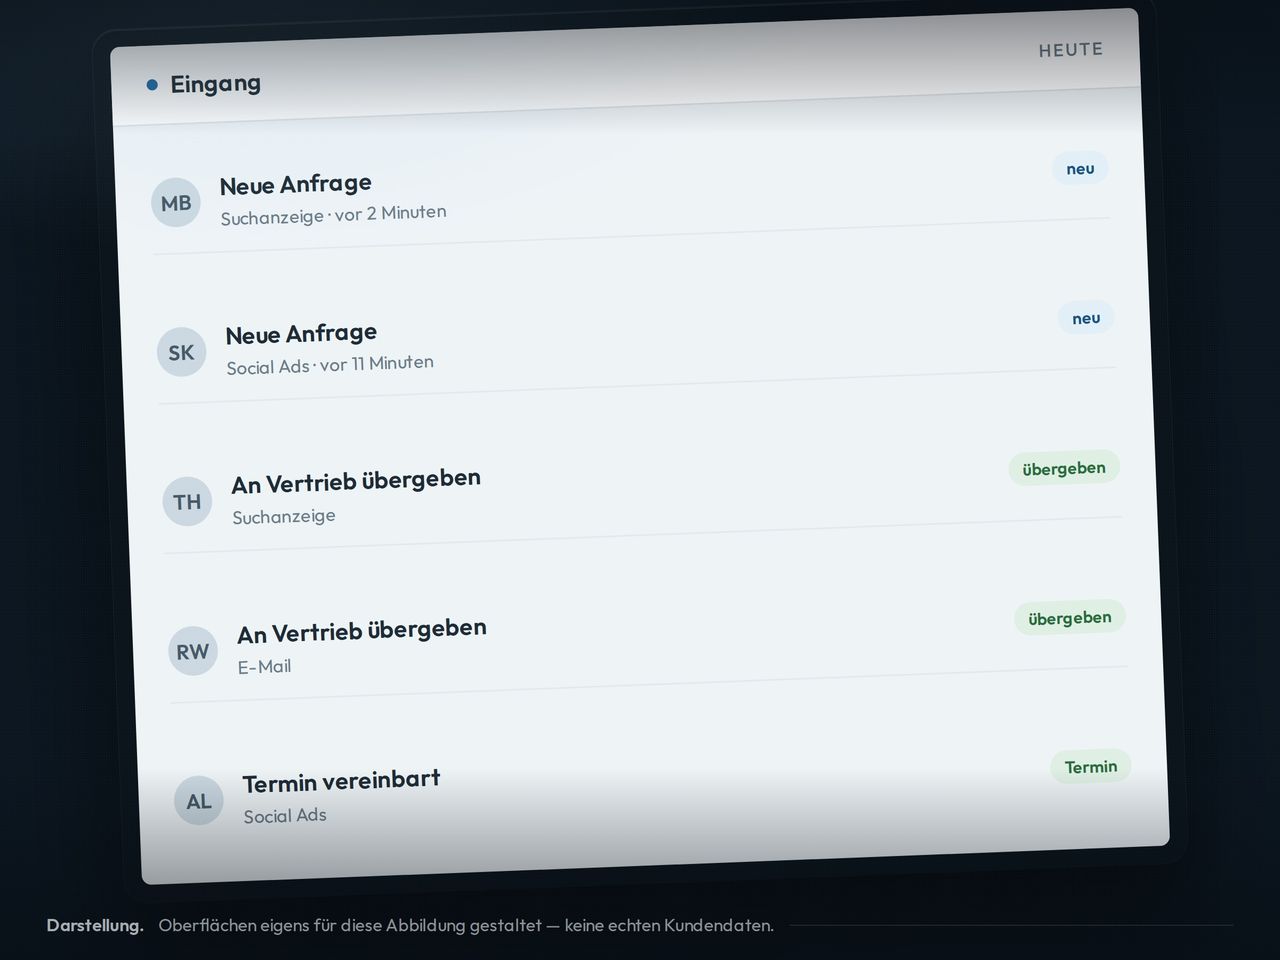Click the AL avatar icon
The width and height of the screenshot is (1280, 960).
199,801
